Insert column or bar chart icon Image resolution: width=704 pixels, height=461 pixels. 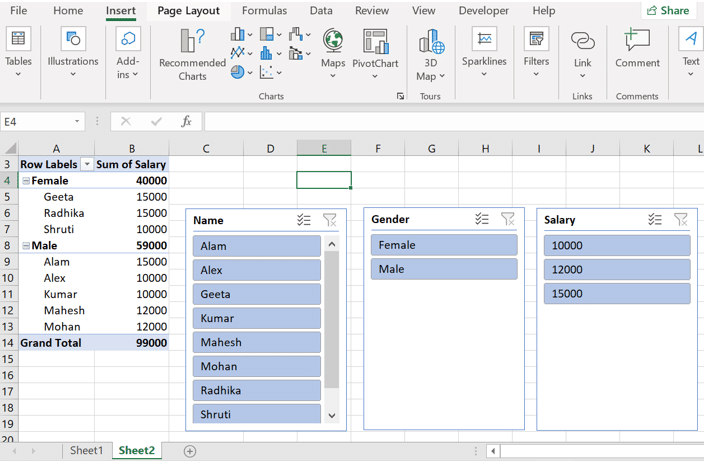[237, 34]
